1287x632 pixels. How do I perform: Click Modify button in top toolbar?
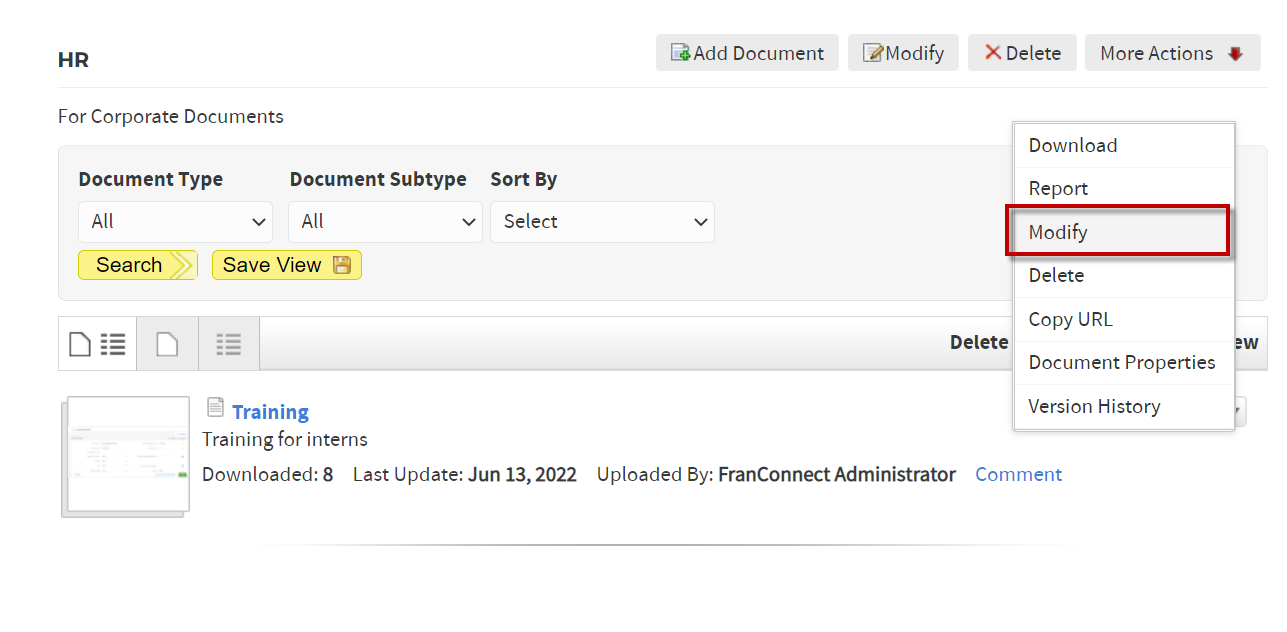tap(903, 53)
